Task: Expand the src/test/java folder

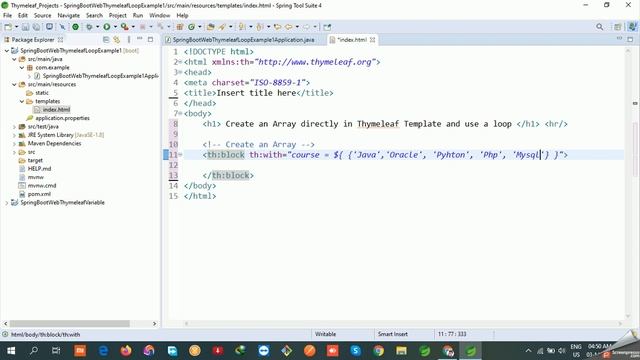Action: coord(14,127)
